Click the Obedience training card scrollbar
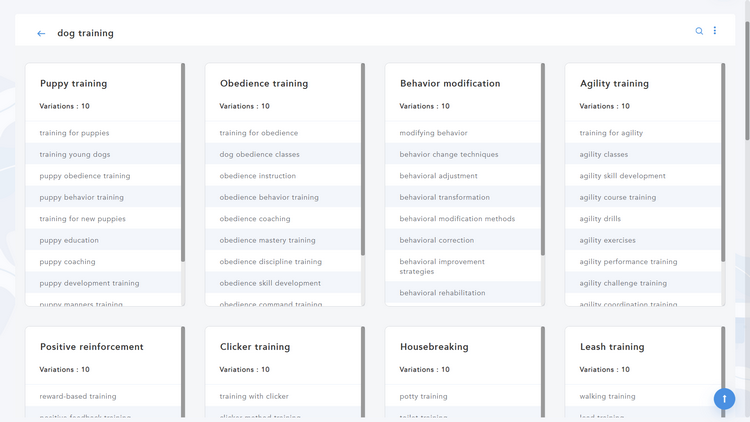This screenshot has width=750, height=422. [x=363, y=159]
